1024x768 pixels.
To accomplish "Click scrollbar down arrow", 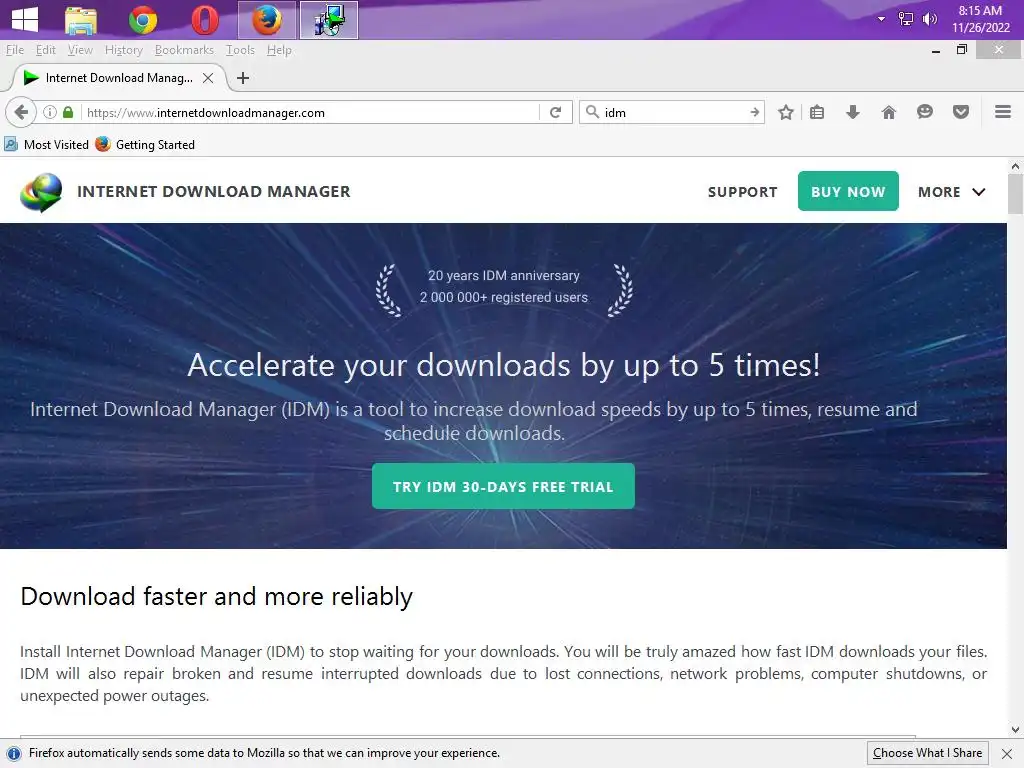I will 1015,729.
